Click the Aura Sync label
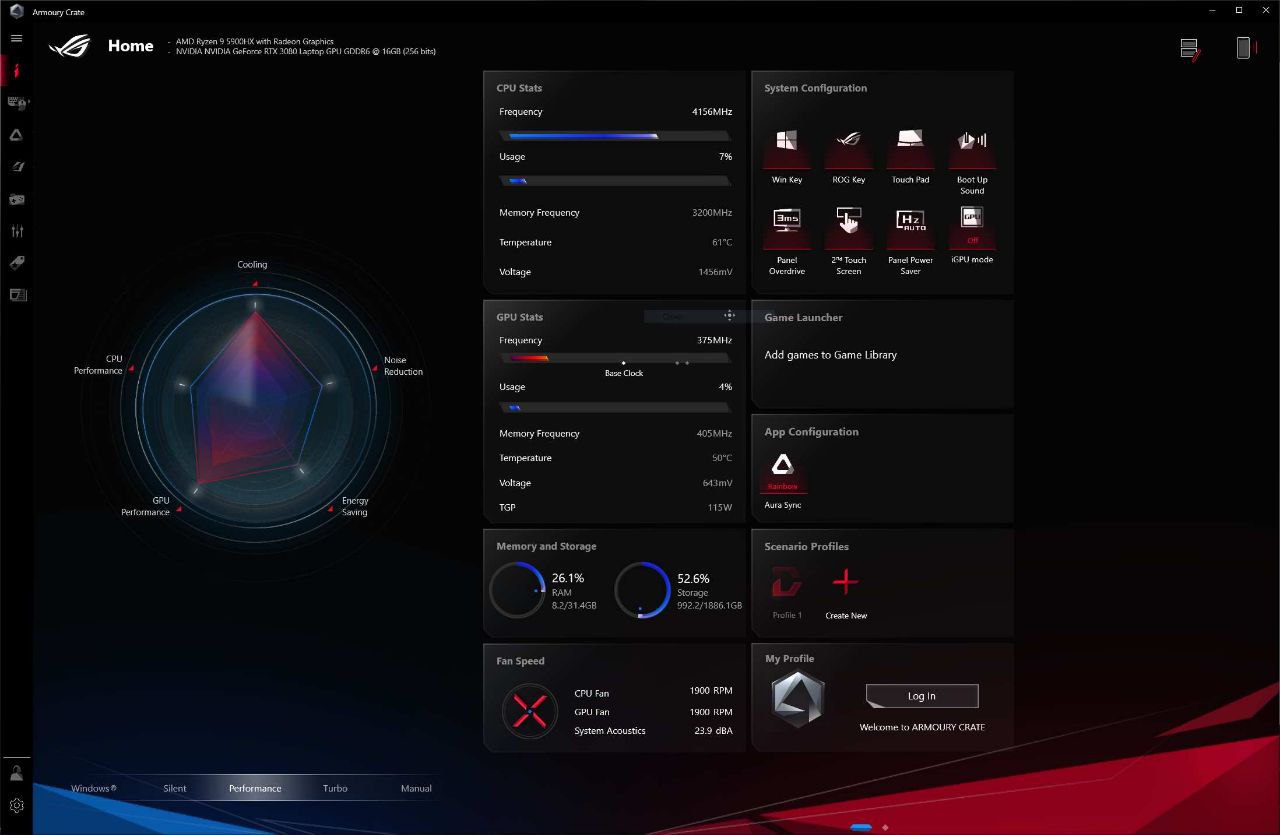This screenshot has width=1280, height=835. 783,505
